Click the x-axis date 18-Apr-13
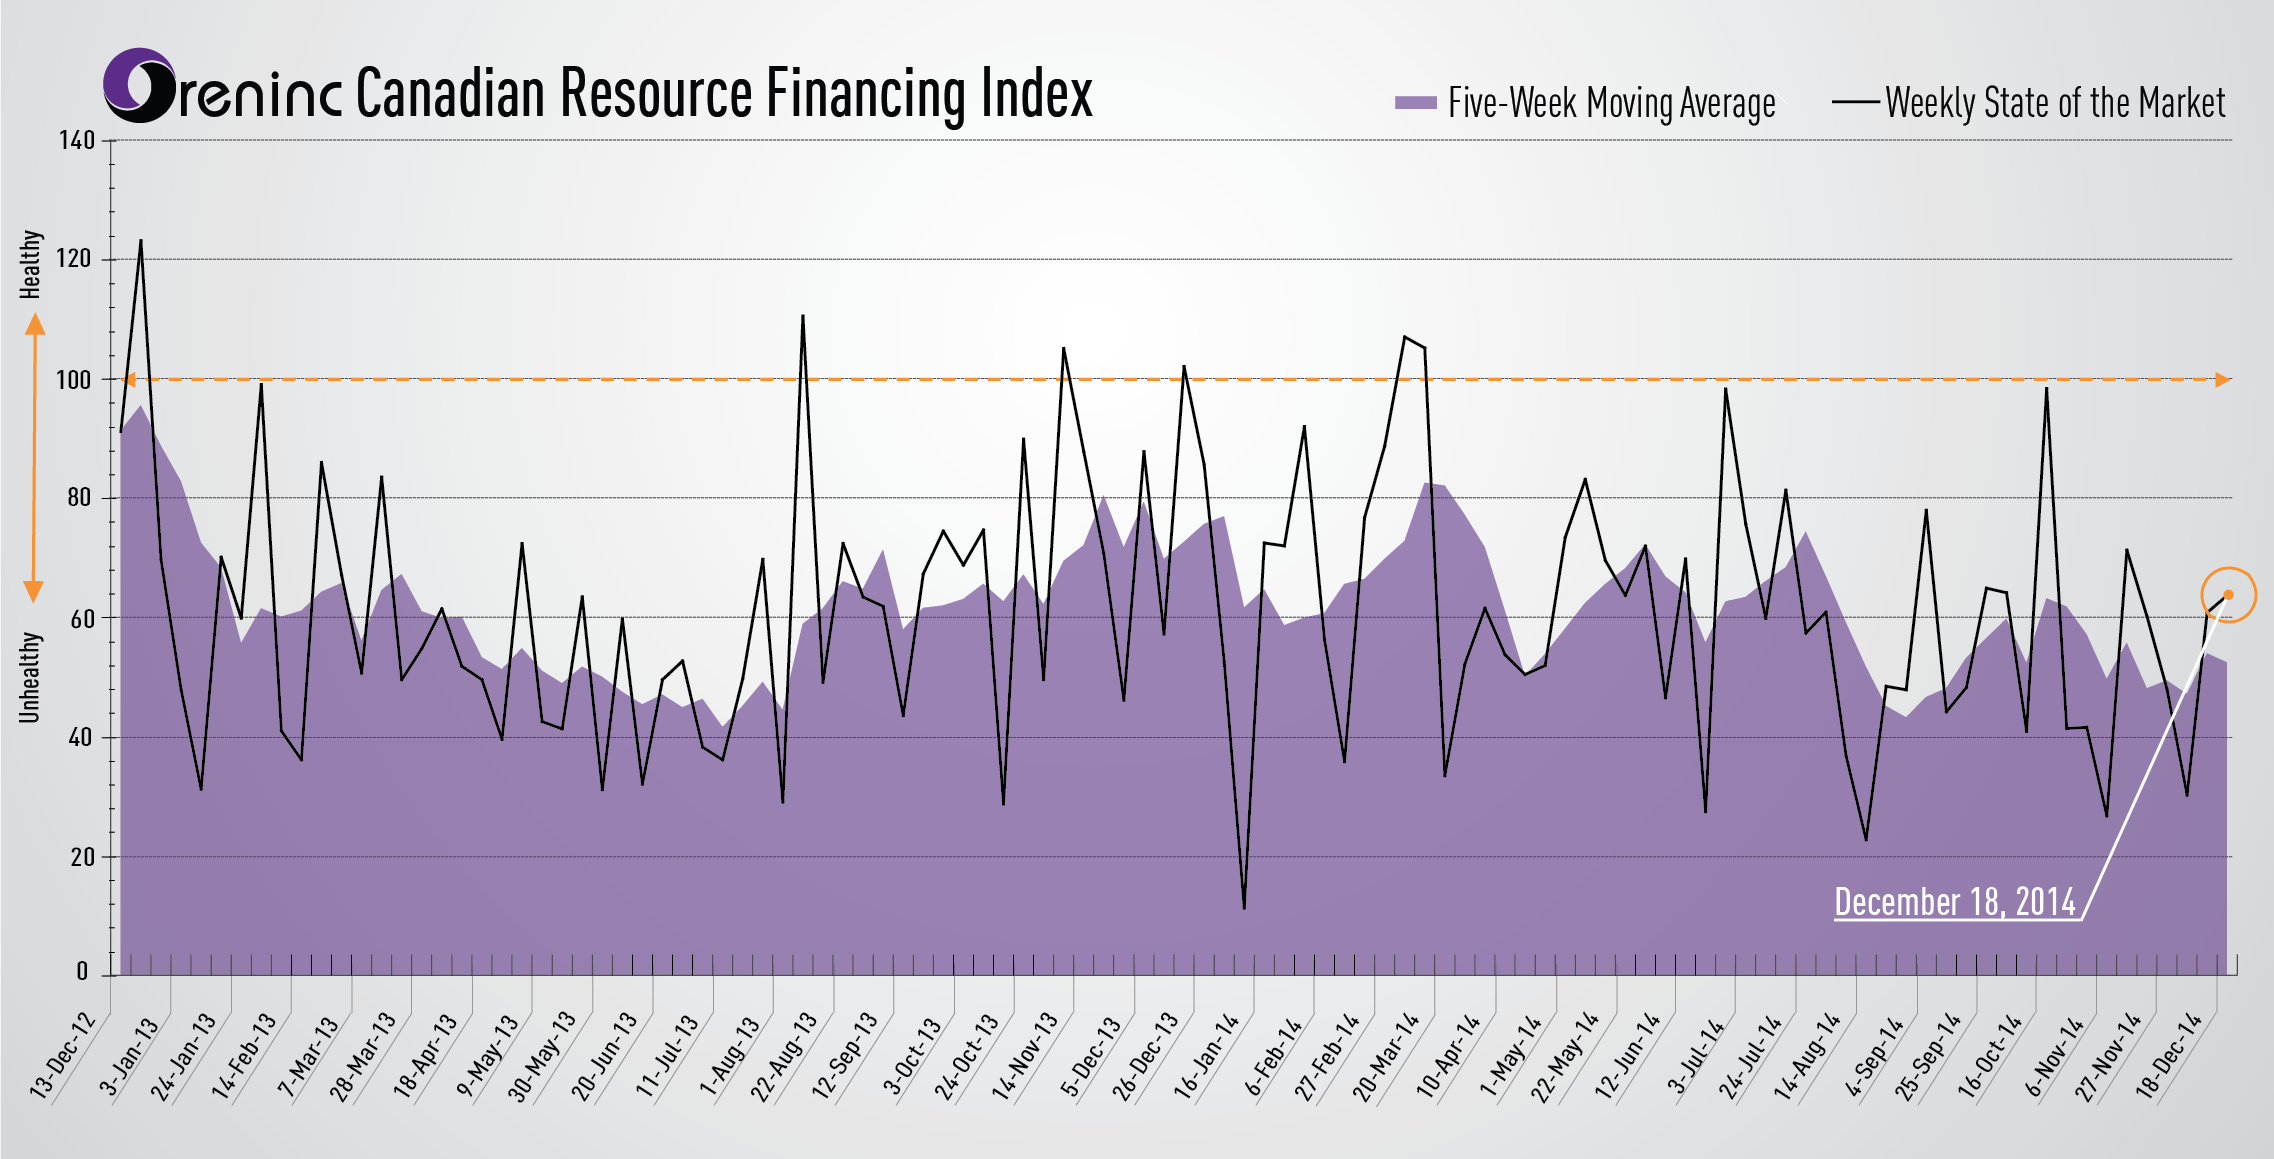Viewport: 2274px width, 1159px height. click(425, 1056)
